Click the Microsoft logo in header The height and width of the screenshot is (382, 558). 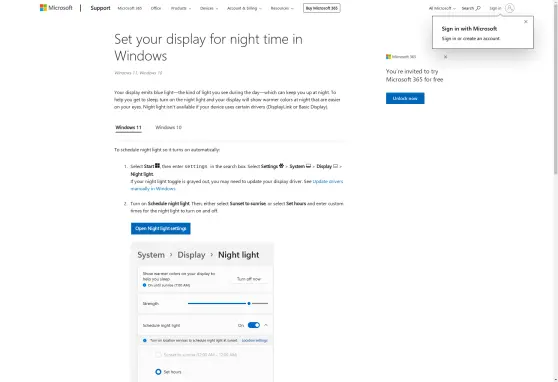[x=56, y=8]
